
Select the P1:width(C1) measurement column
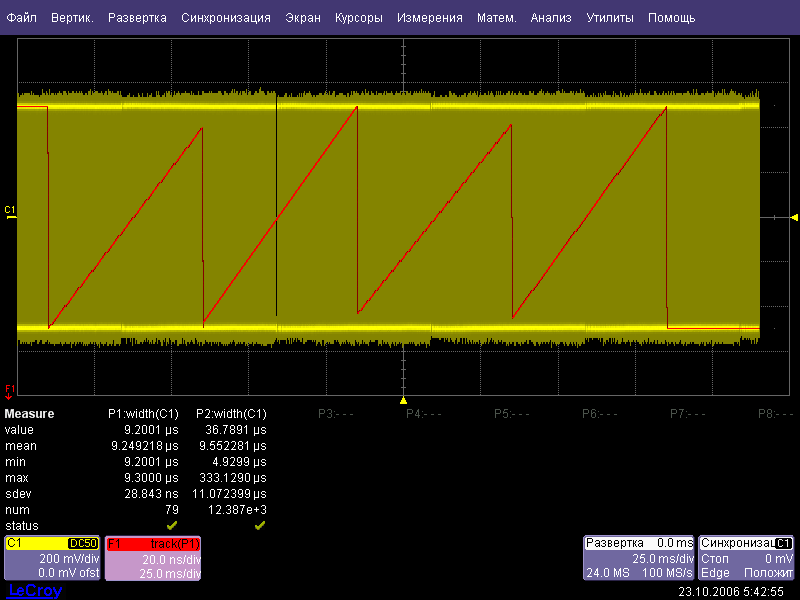144,413
